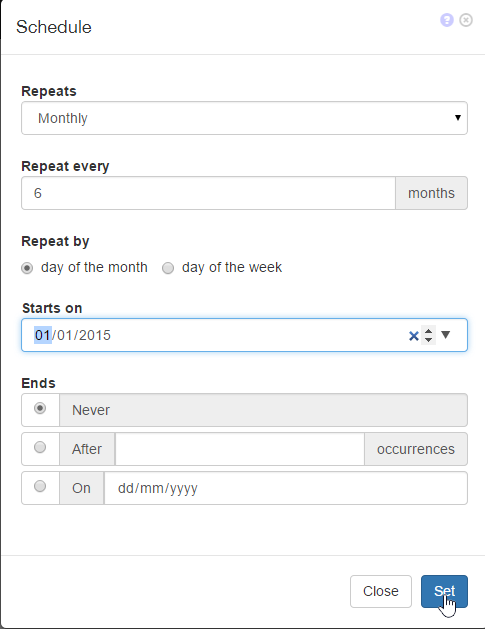Viewport: 485px width, 629px height.
Task: Clear the Starts on date with X icon
Action: point(414,336)
